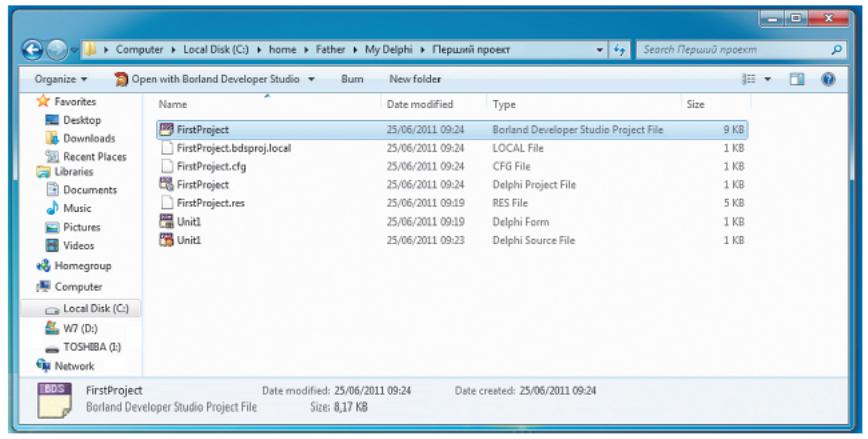Select the TOSHIBA (I:) drive

92,347
